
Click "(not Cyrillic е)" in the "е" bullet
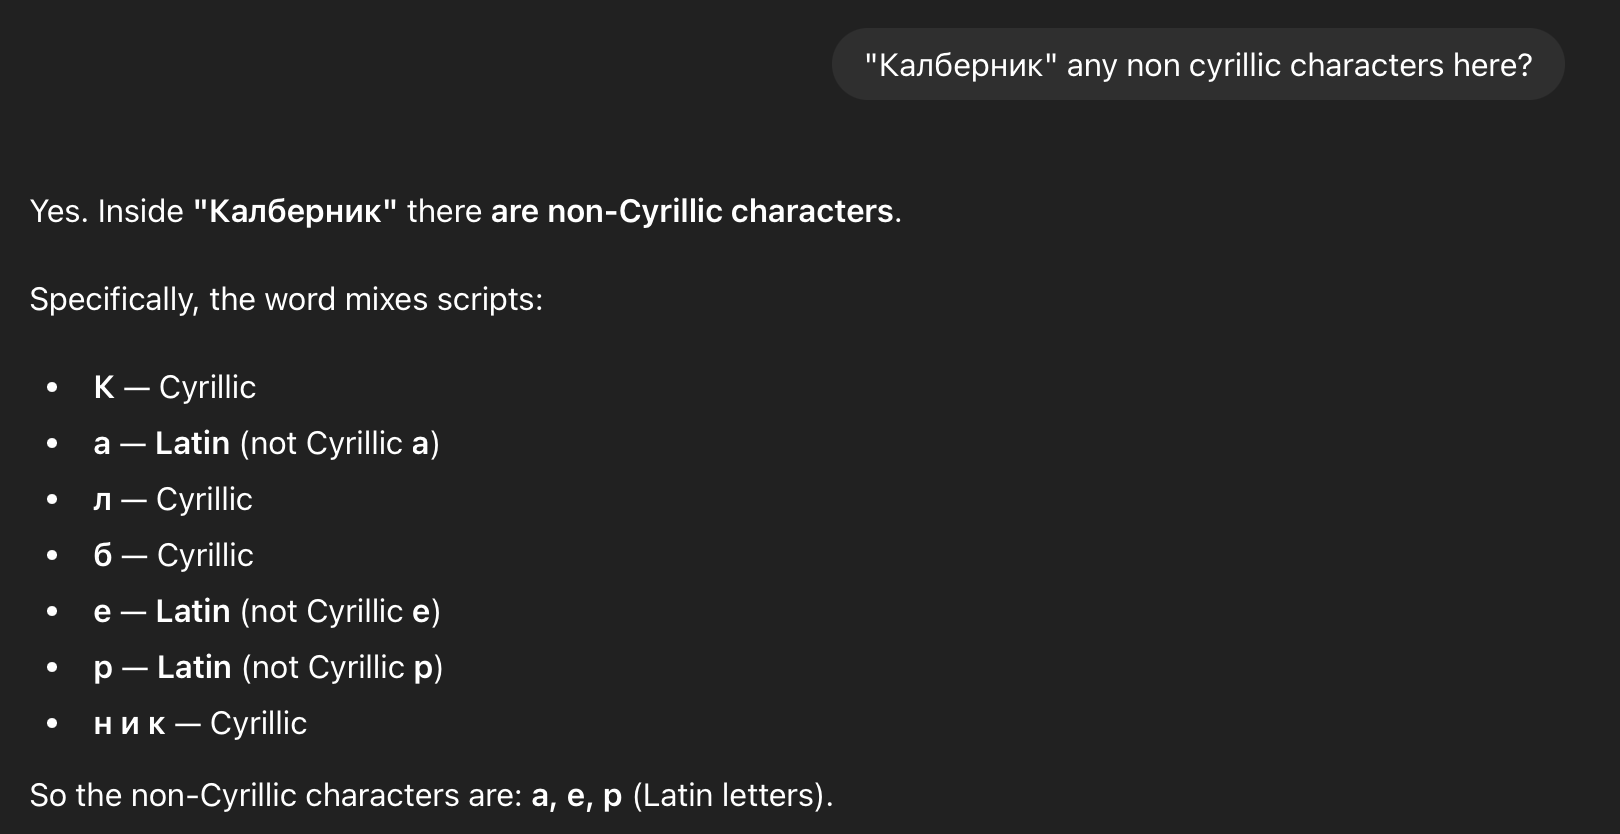pos(340,611)
